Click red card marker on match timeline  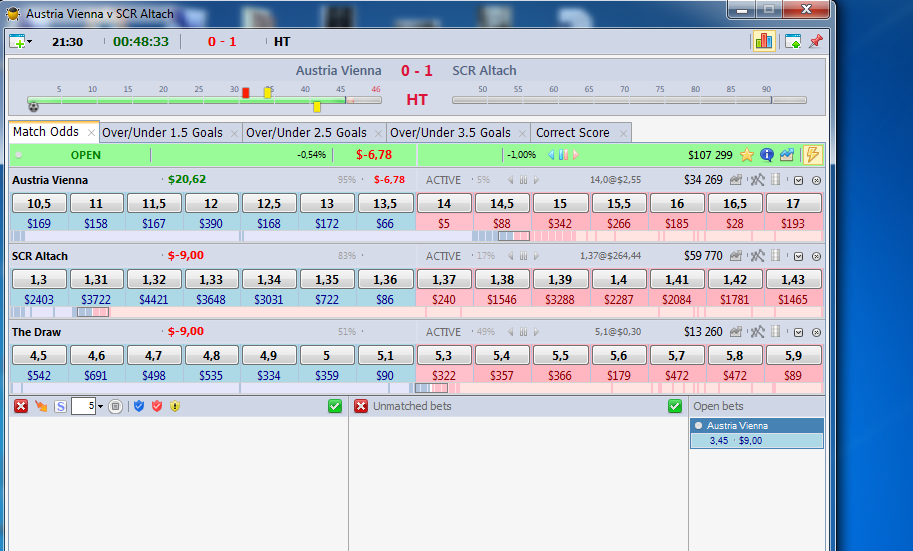(246, 93)
